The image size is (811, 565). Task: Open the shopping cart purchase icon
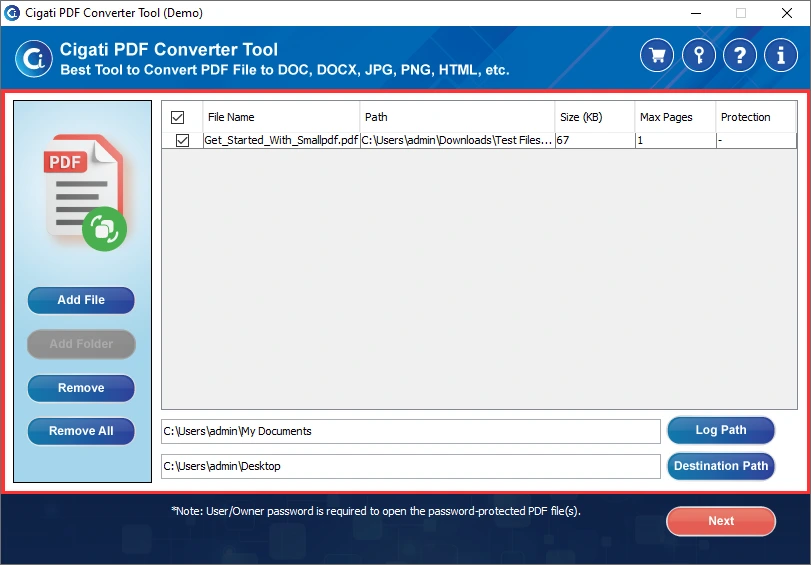pos(657,55)
